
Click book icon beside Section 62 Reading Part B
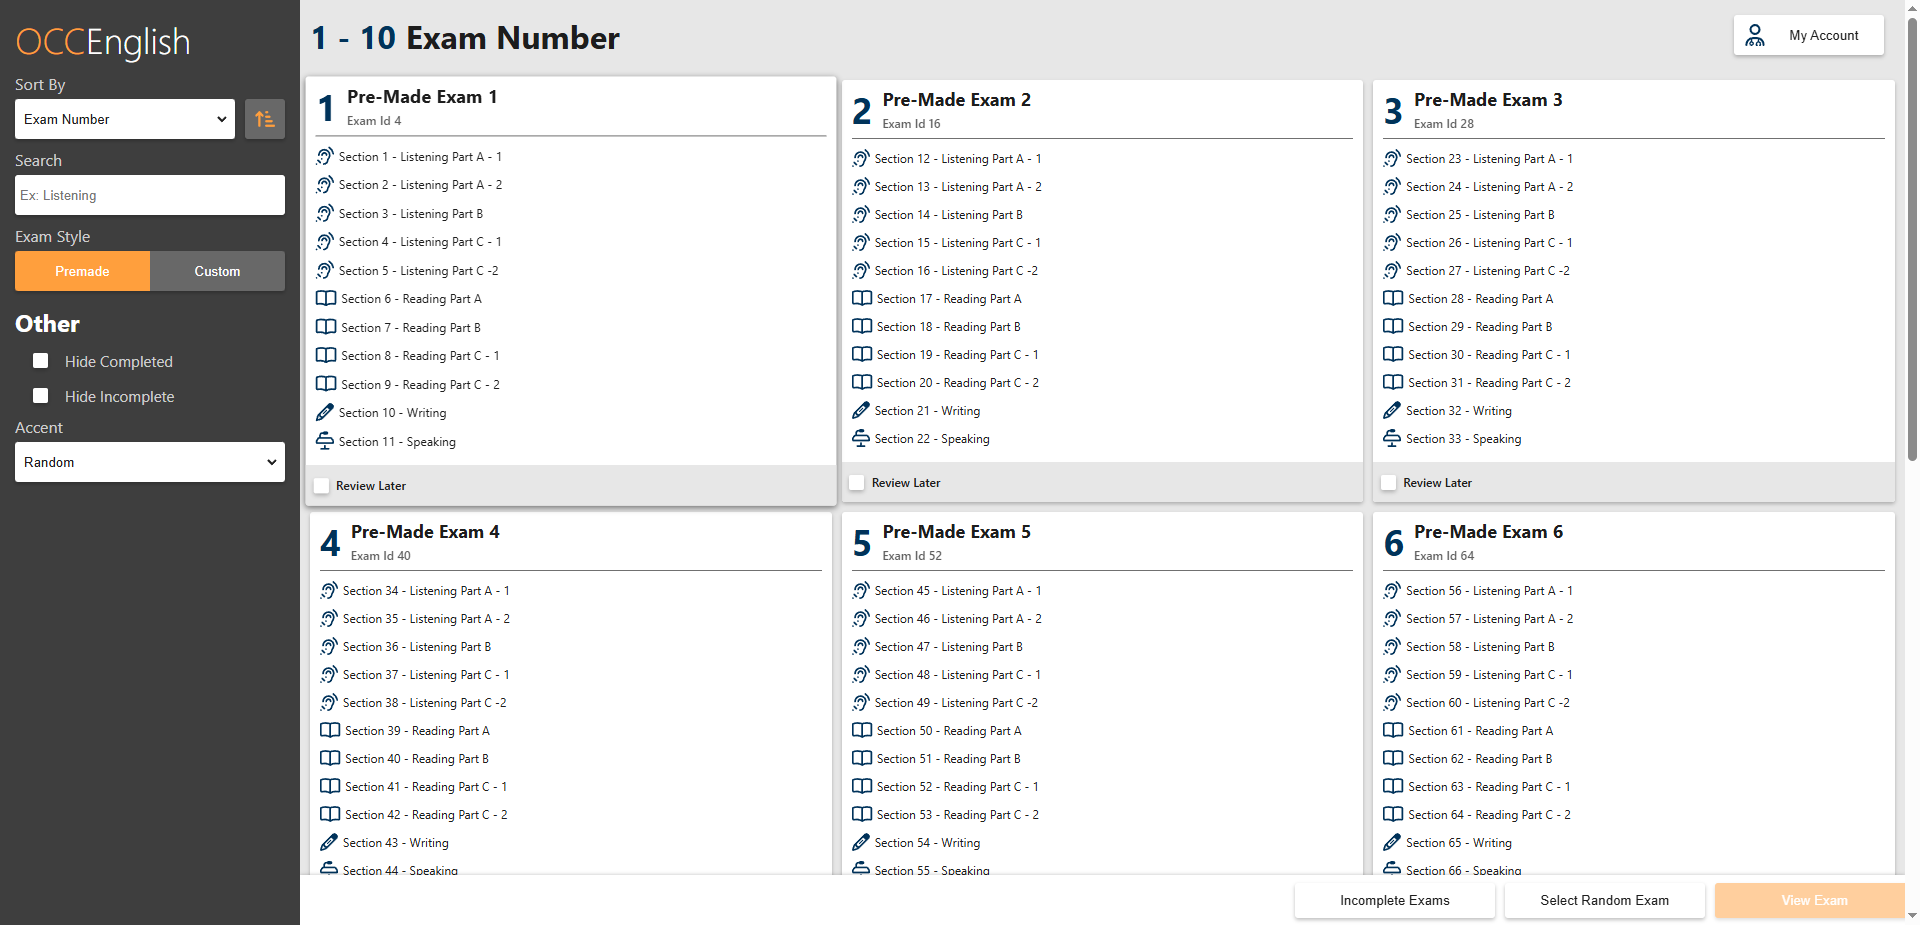[x=1393, y=758]
